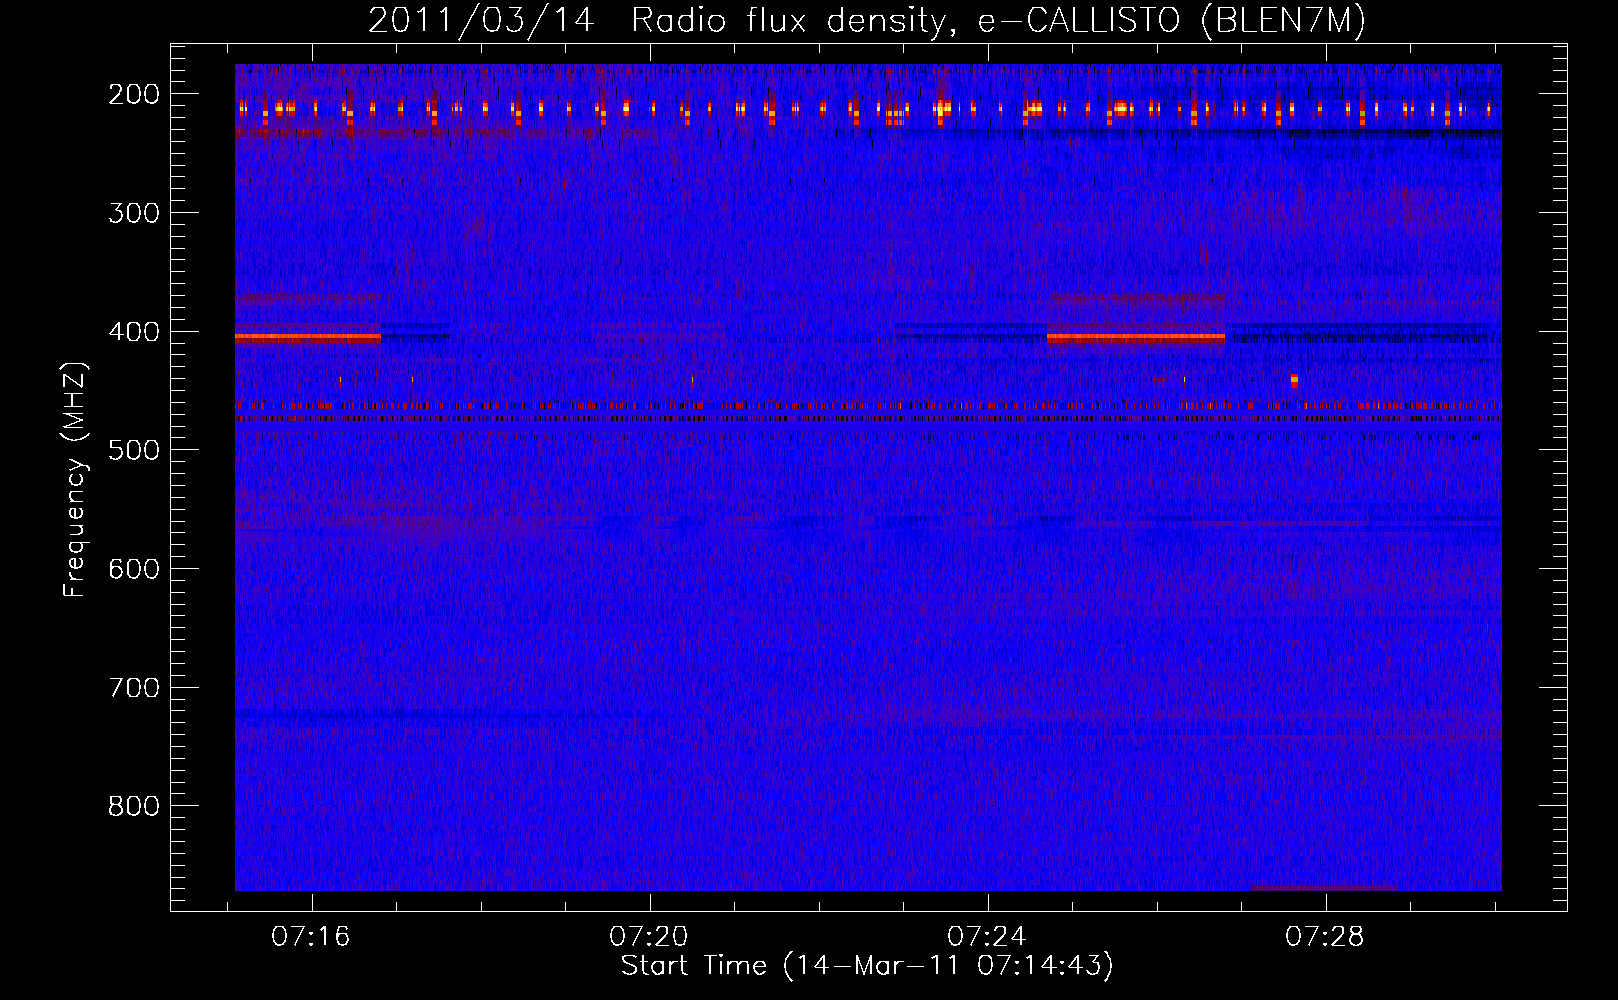Click the bright red 400 MHz band near 07:26
Viewport: 1618px width, 1000px height.
pyautogui.click(x=1136, y=338)
